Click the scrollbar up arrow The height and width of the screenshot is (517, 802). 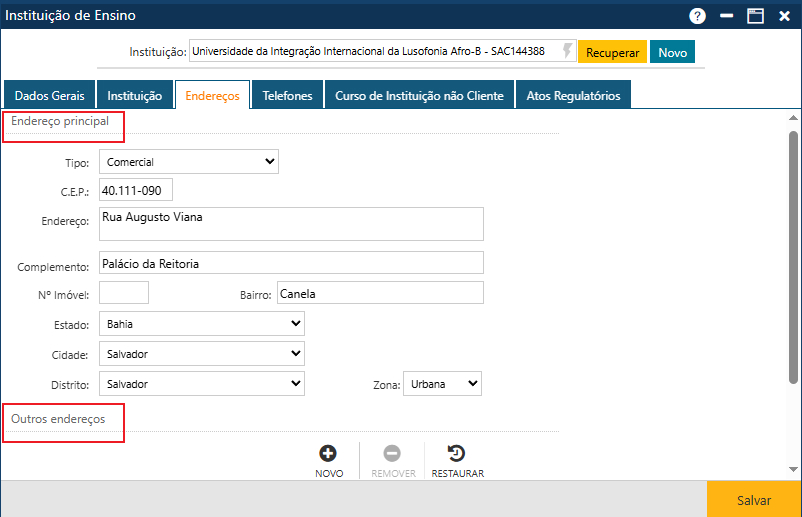click(x=793, y=118)
